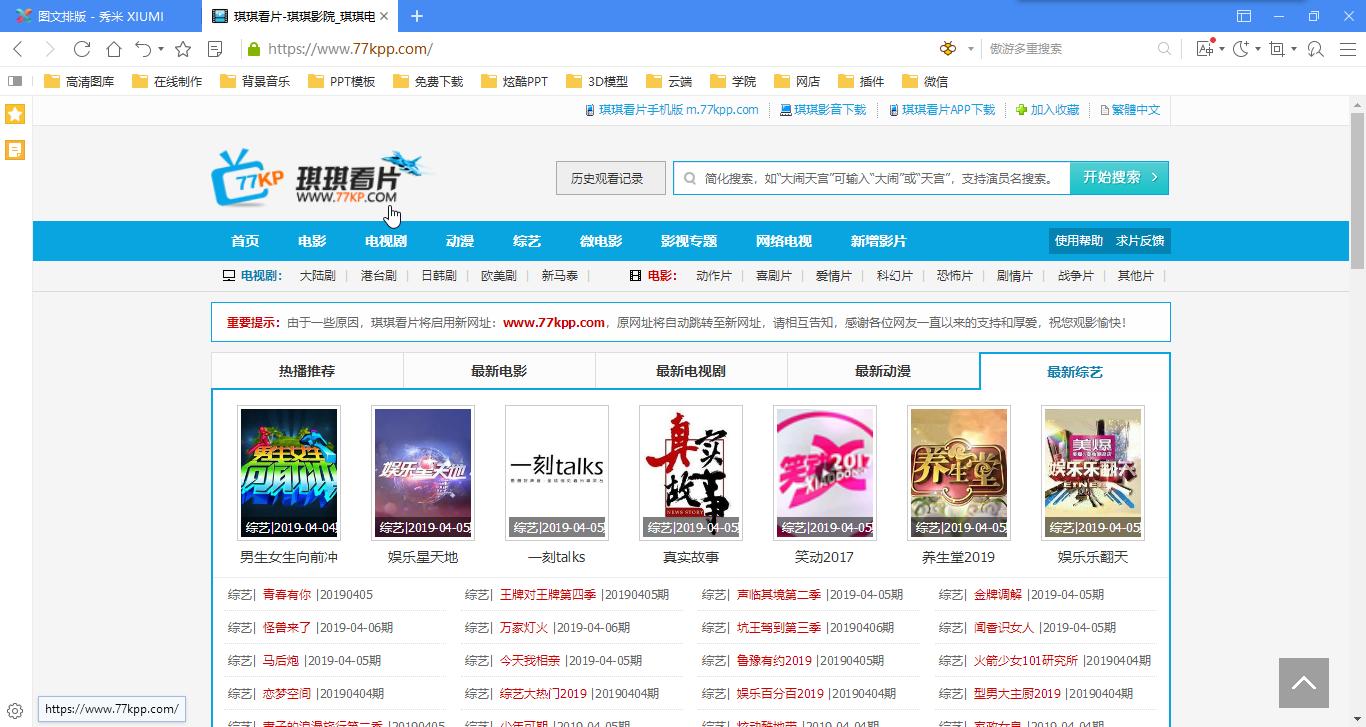Click the 77KP TV logo on the page
Viewport: 1366px width, 727px height.
[246, 178]
